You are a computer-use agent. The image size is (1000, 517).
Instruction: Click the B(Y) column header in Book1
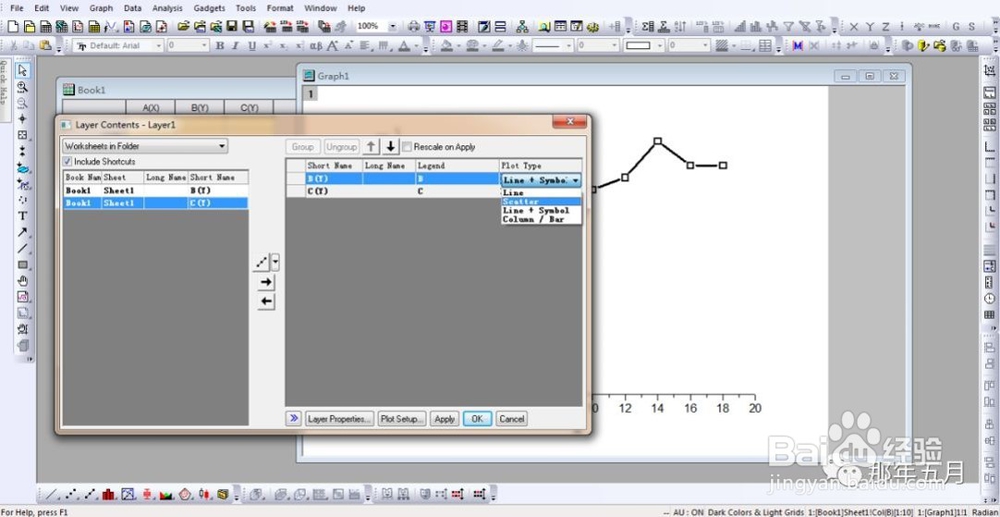[200, 108]
